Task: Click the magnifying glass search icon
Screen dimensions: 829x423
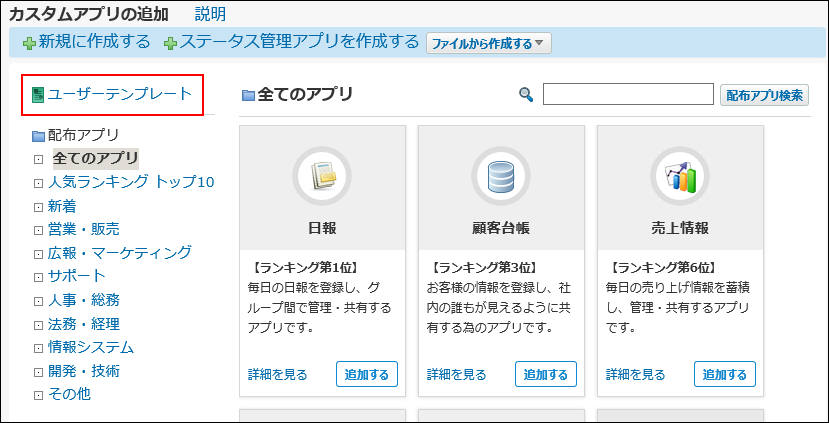Action: click(x=526, y=95)
